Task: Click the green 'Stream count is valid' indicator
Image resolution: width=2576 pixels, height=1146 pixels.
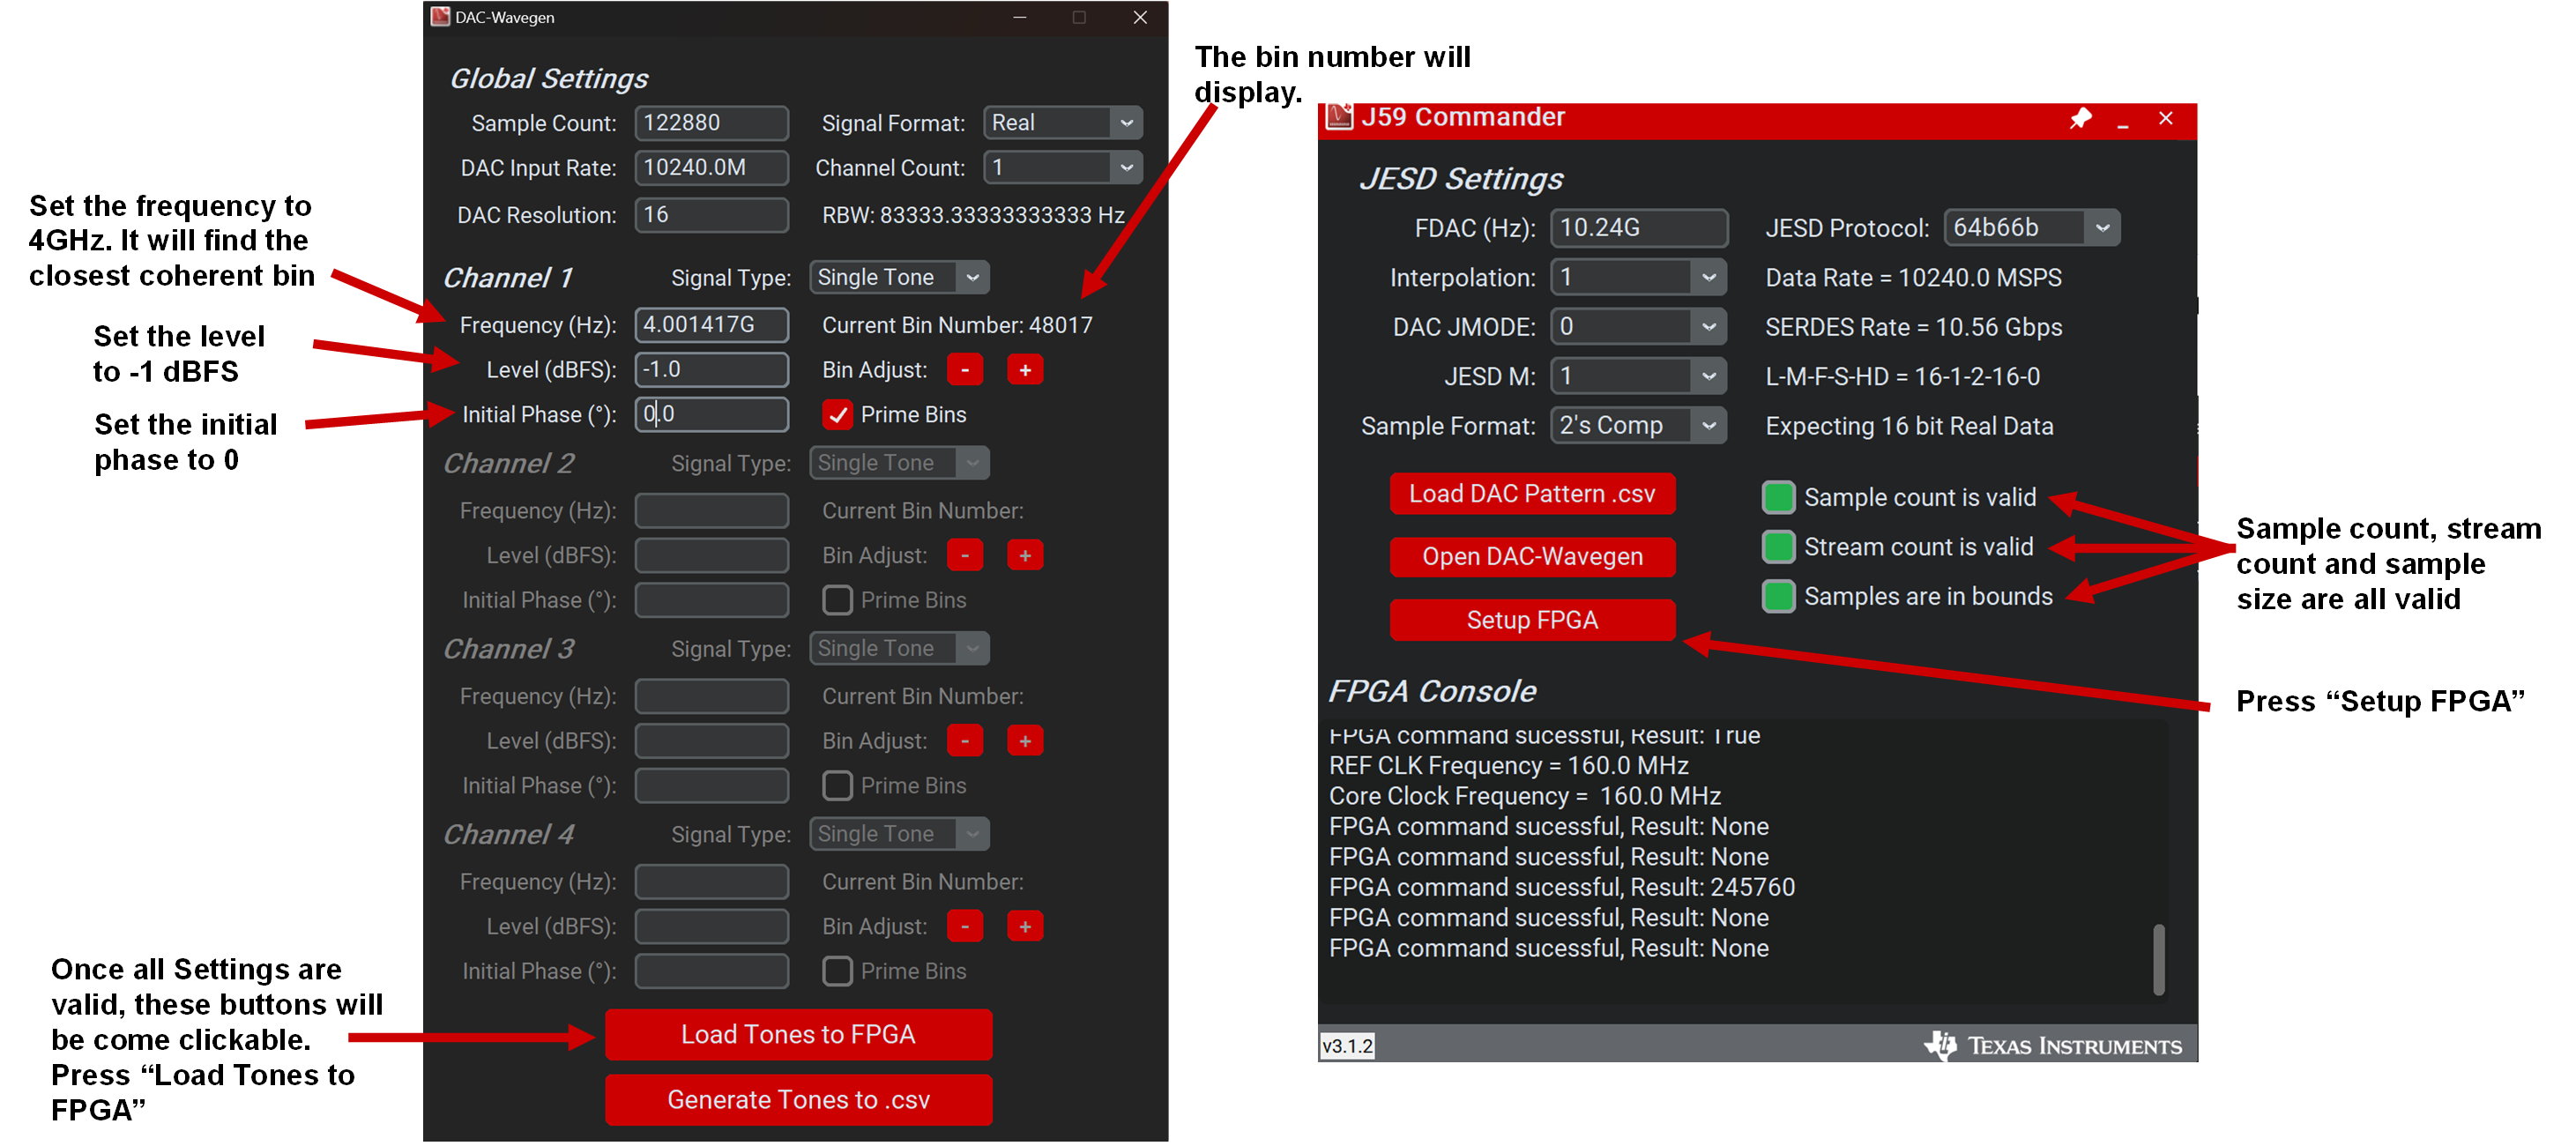Action: (1778, 546)
